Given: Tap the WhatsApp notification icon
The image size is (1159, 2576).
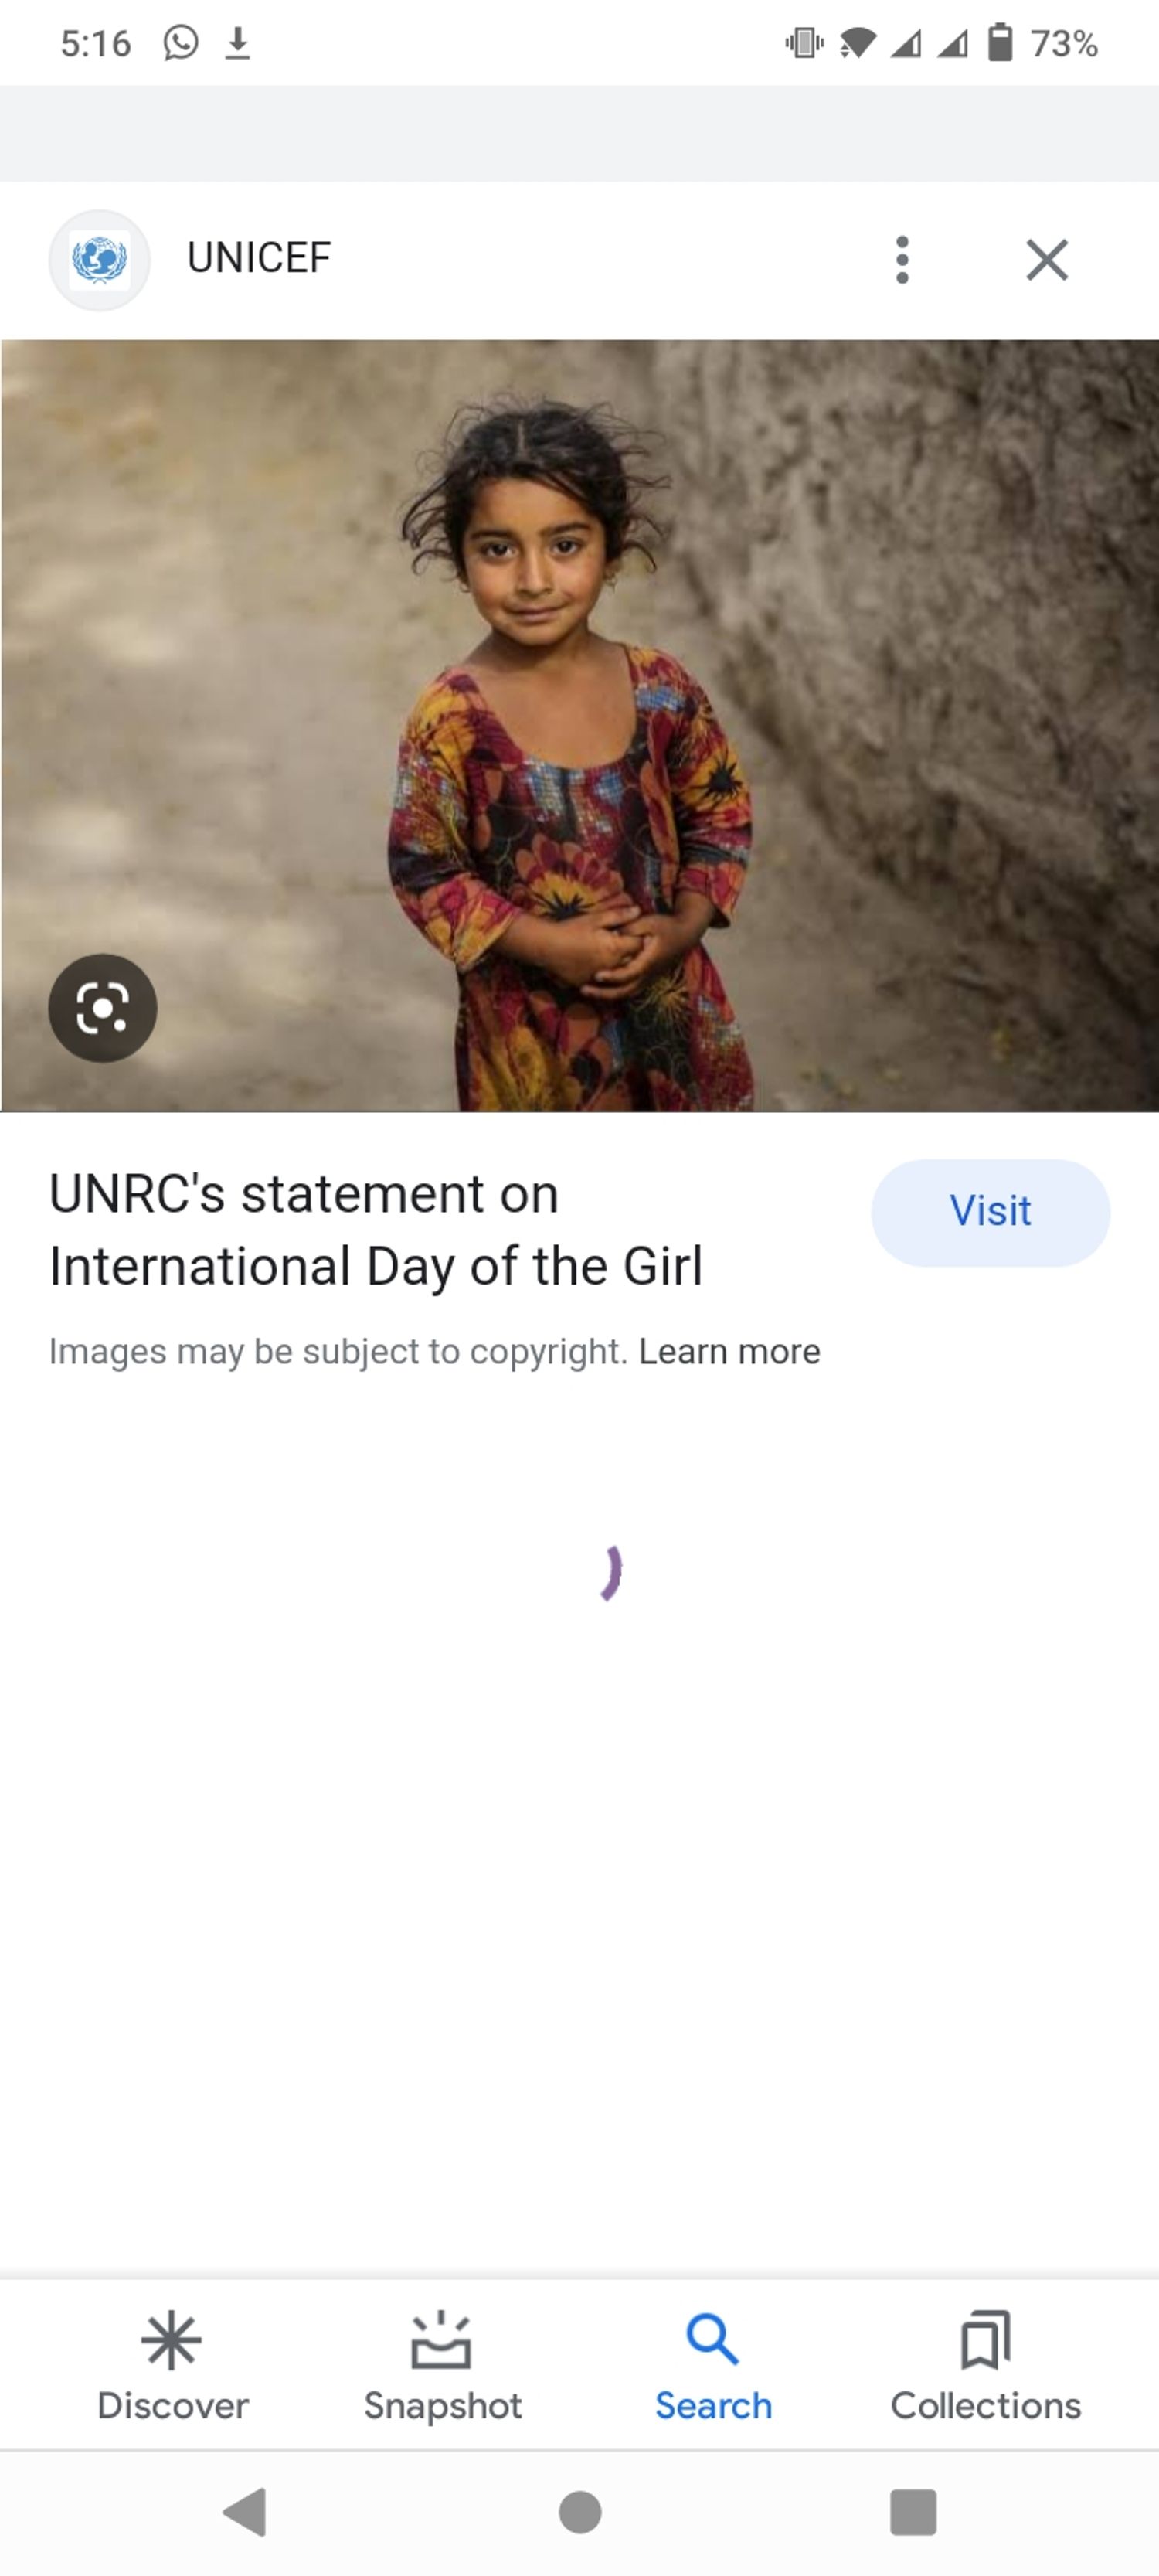Looking at the screenshot, I should pos(181,43).
